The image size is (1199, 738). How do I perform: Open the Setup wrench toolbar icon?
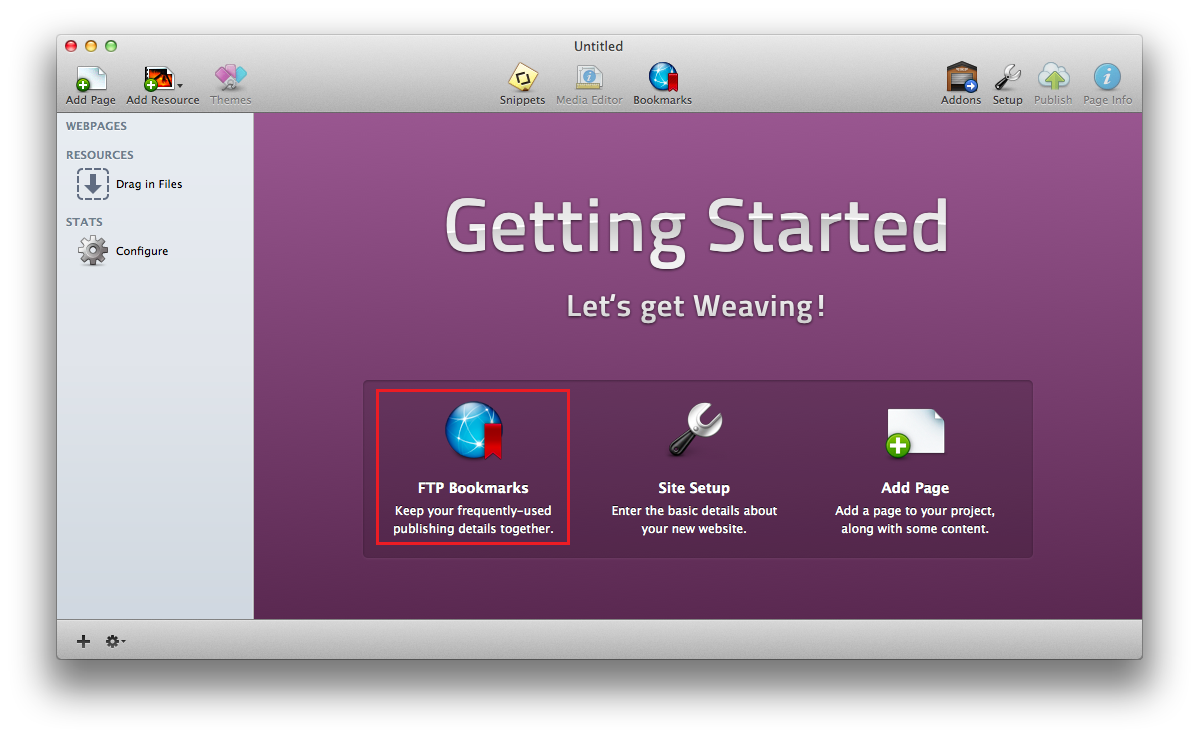click(x=1007, y=77)
